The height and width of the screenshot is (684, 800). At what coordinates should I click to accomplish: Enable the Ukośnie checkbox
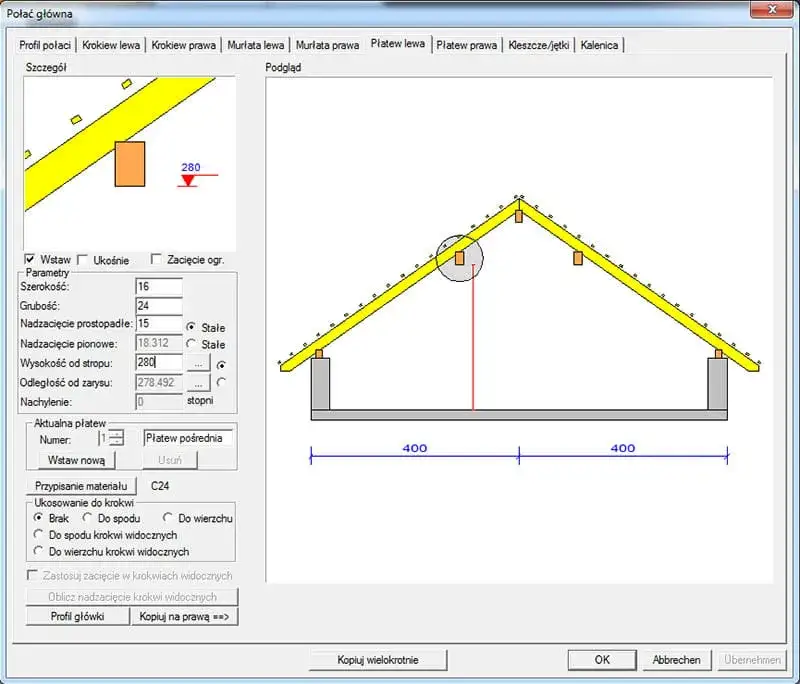[83, 260]
